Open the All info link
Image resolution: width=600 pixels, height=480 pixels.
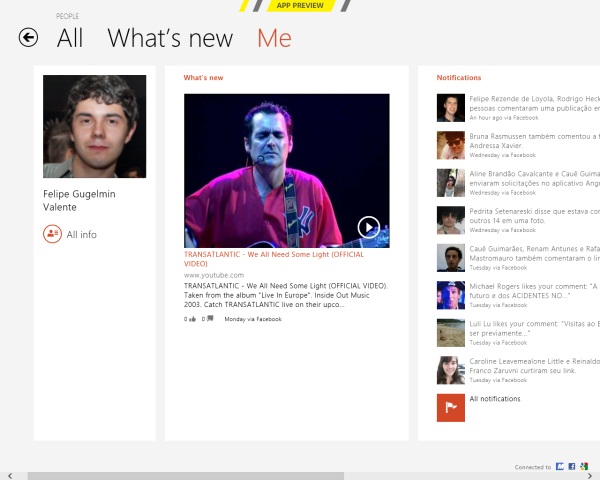82,234
